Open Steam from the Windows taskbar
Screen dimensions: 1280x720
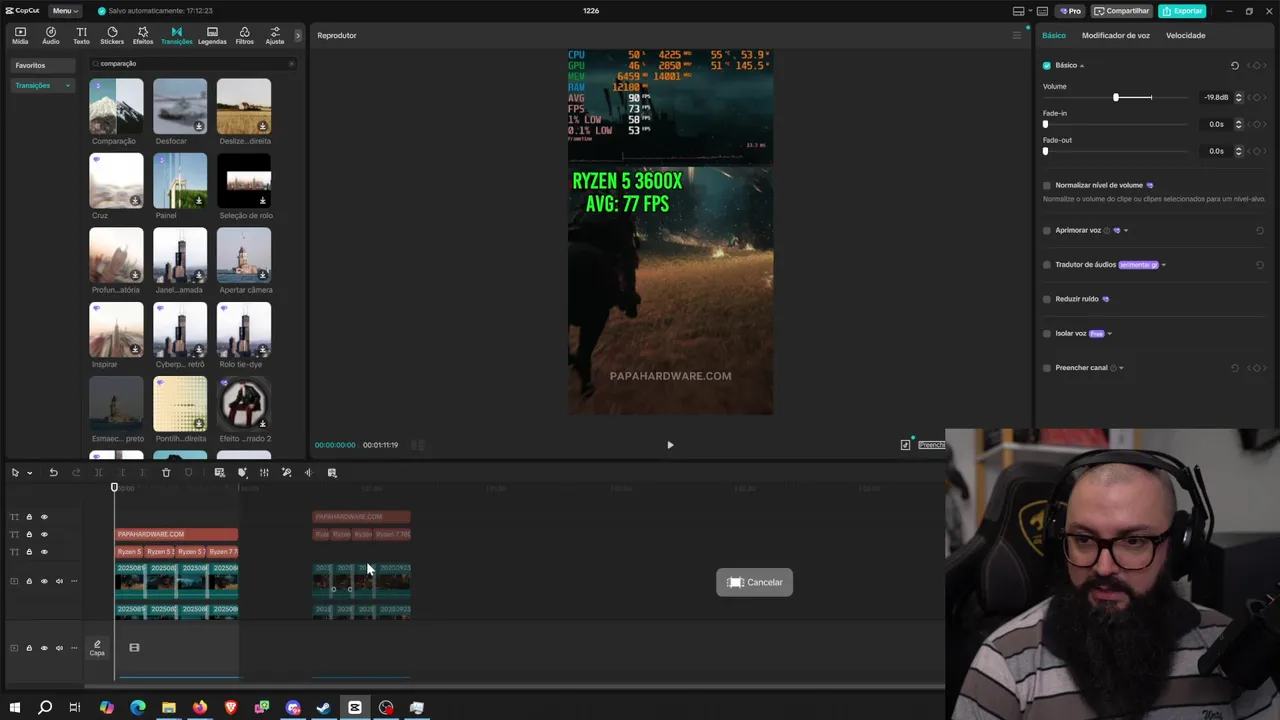coord(323,708)
